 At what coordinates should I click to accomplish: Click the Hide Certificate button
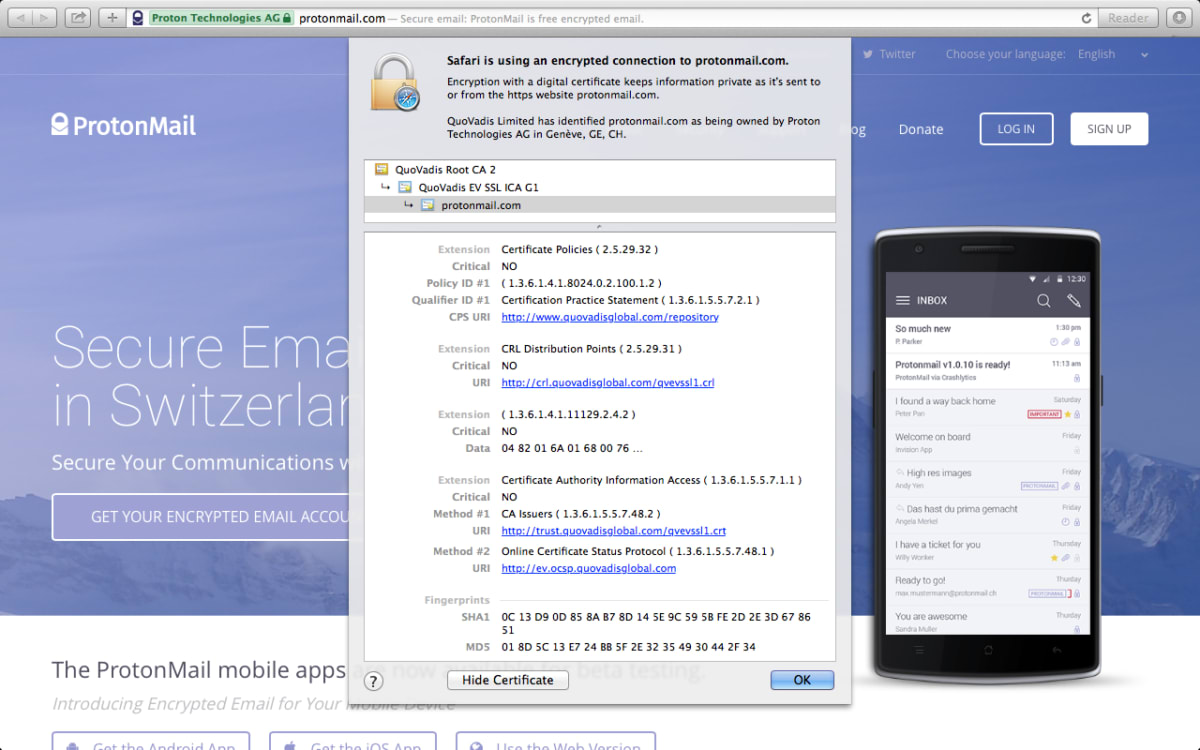pyautogui.click(x=508, y=680)
